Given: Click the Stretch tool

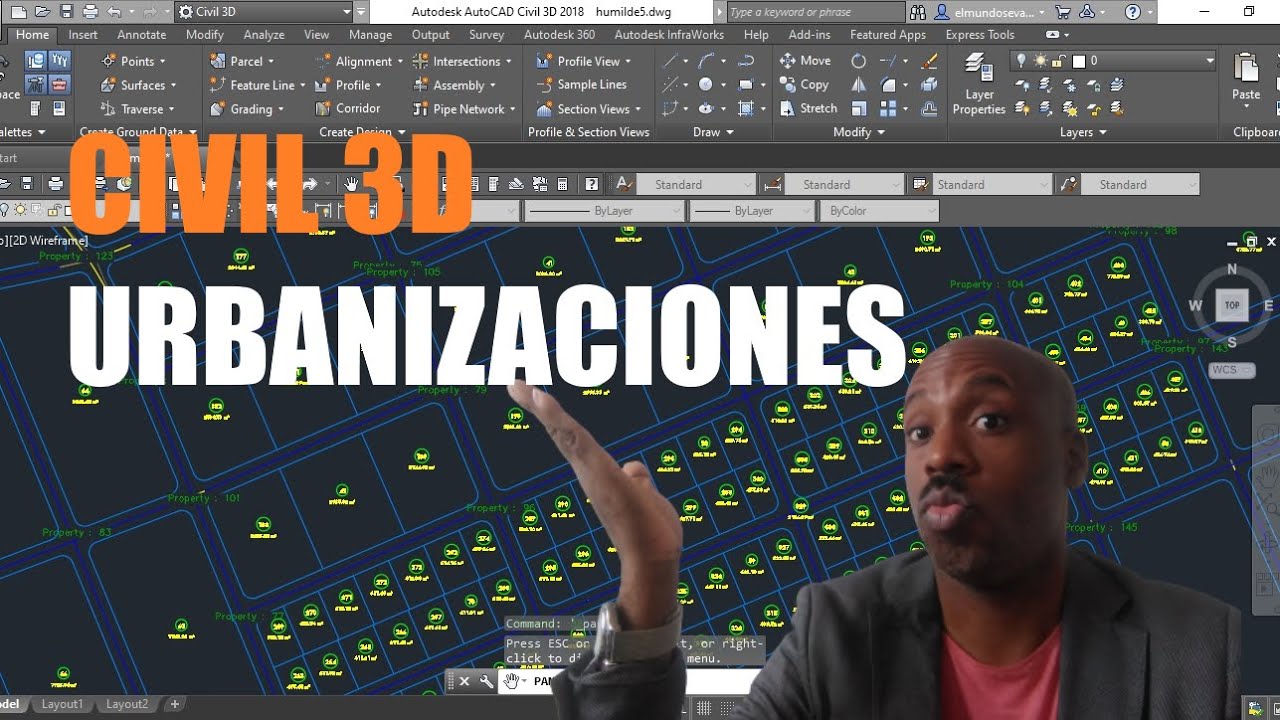Looking at the screenshot, I should point(808,109).
